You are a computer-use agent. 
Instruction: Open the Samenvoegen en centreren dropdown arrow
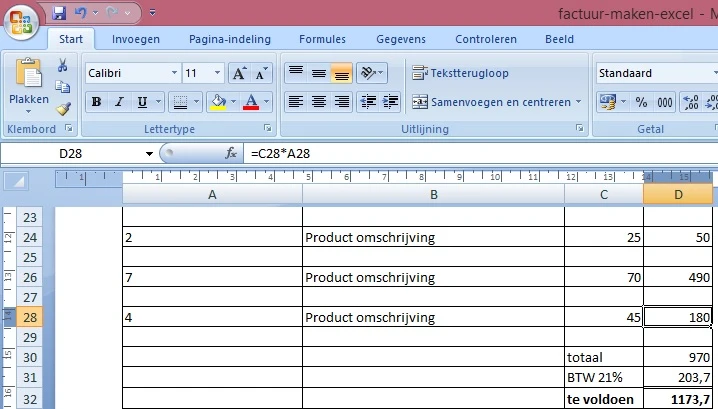pyautogui.click(x=578, y=102)
